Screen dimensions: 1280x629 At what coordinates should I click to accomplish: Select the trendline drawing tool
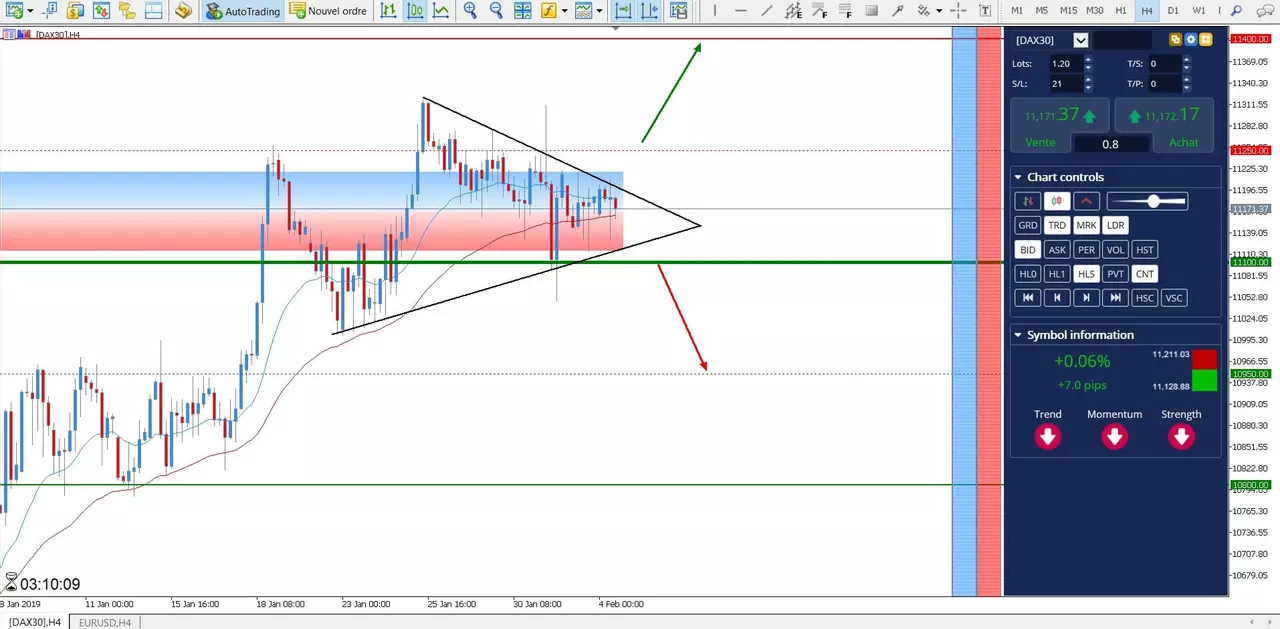tap(767, 11)
